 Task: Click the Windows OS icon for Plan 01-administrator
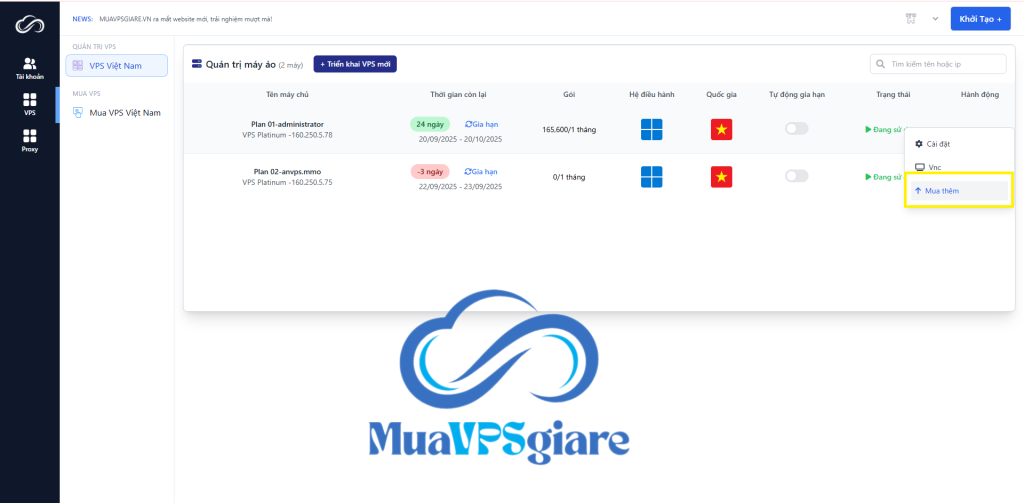(x=651, y=129)
